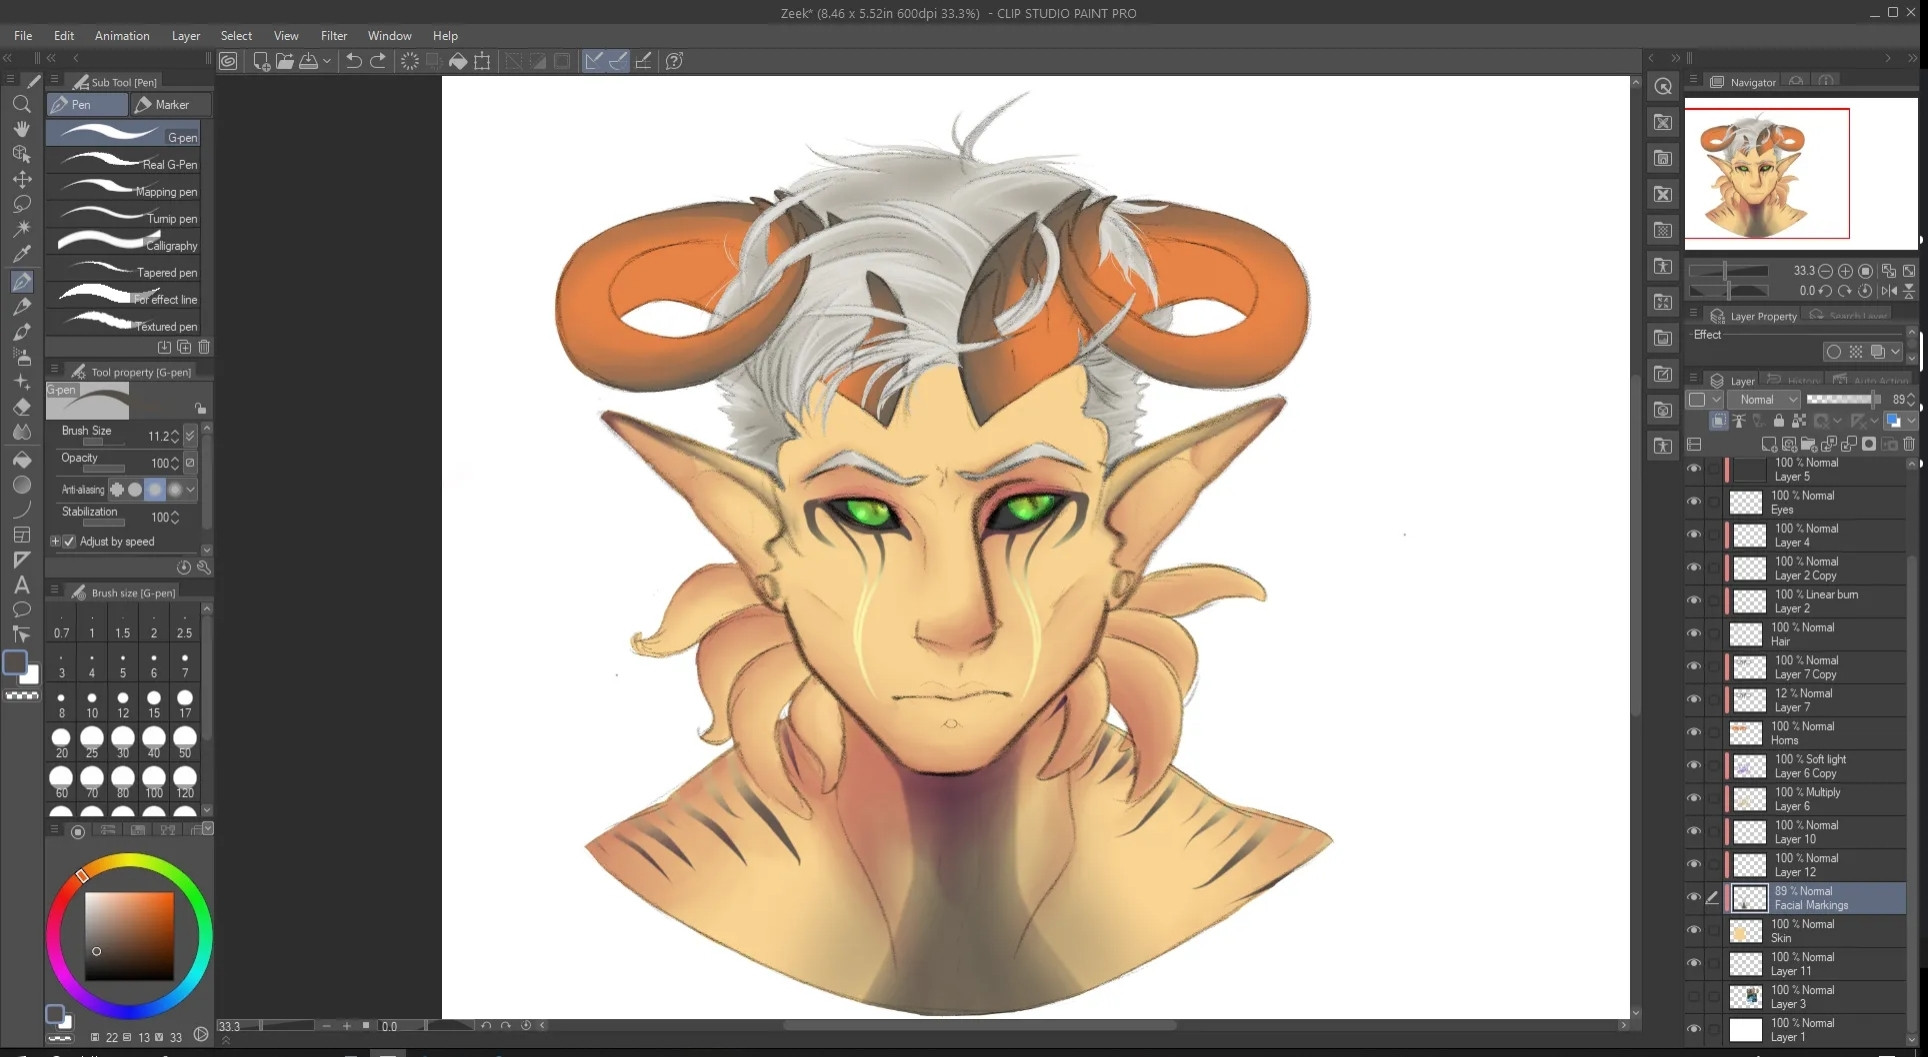
Task: Select the Auto select magic wand tool
Action: pyautogui.click(x=21, y=229)
